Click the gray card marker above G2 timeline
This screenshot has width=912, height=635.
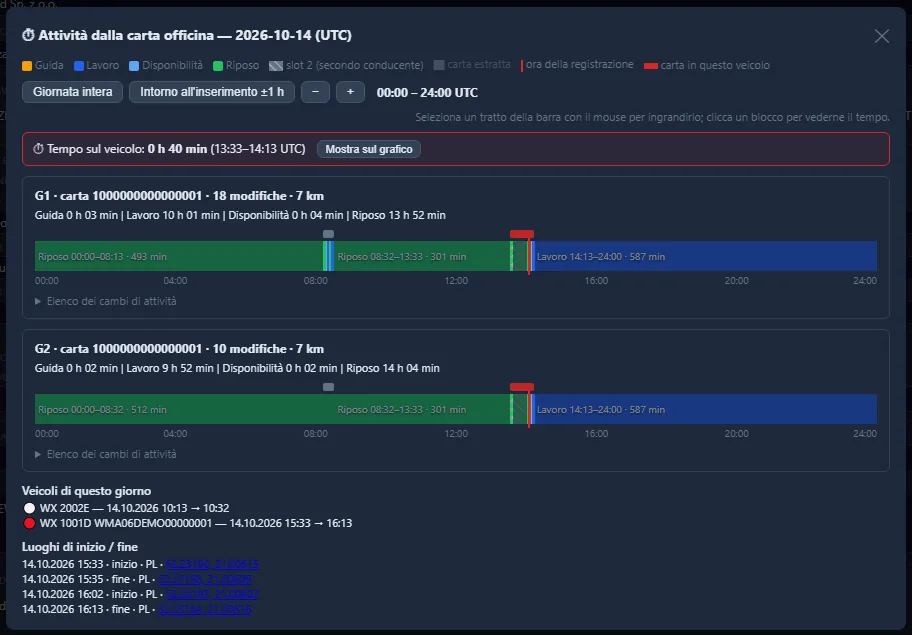click(328, 387)
